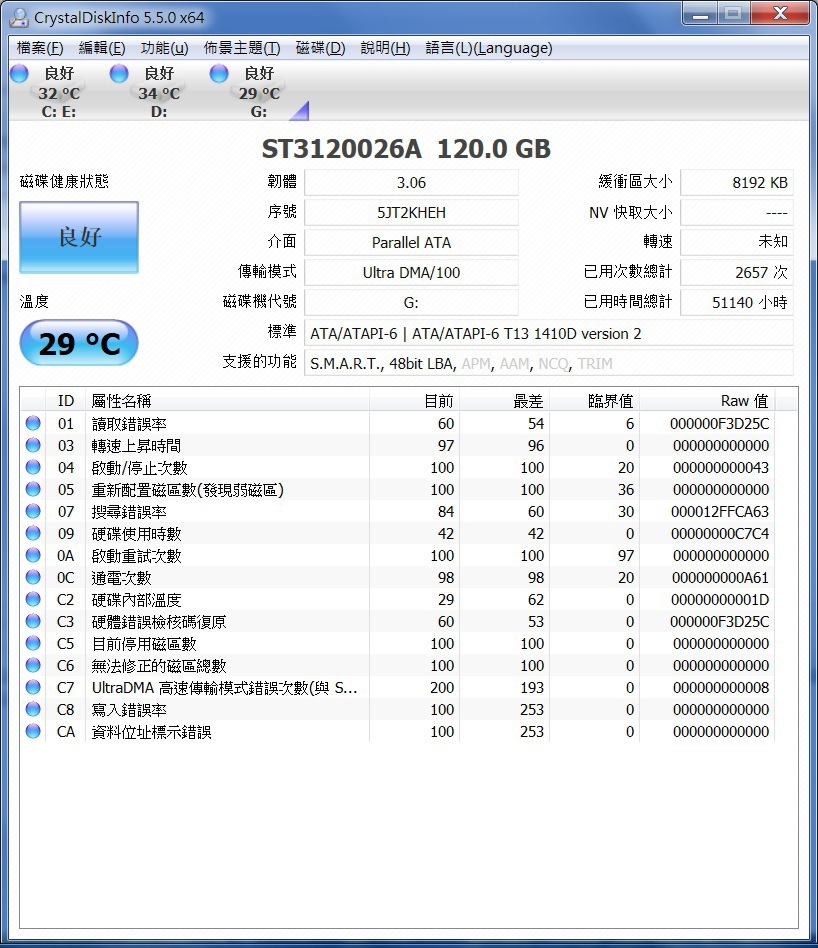Open the 檔案(F) menu

coord(40,48)
